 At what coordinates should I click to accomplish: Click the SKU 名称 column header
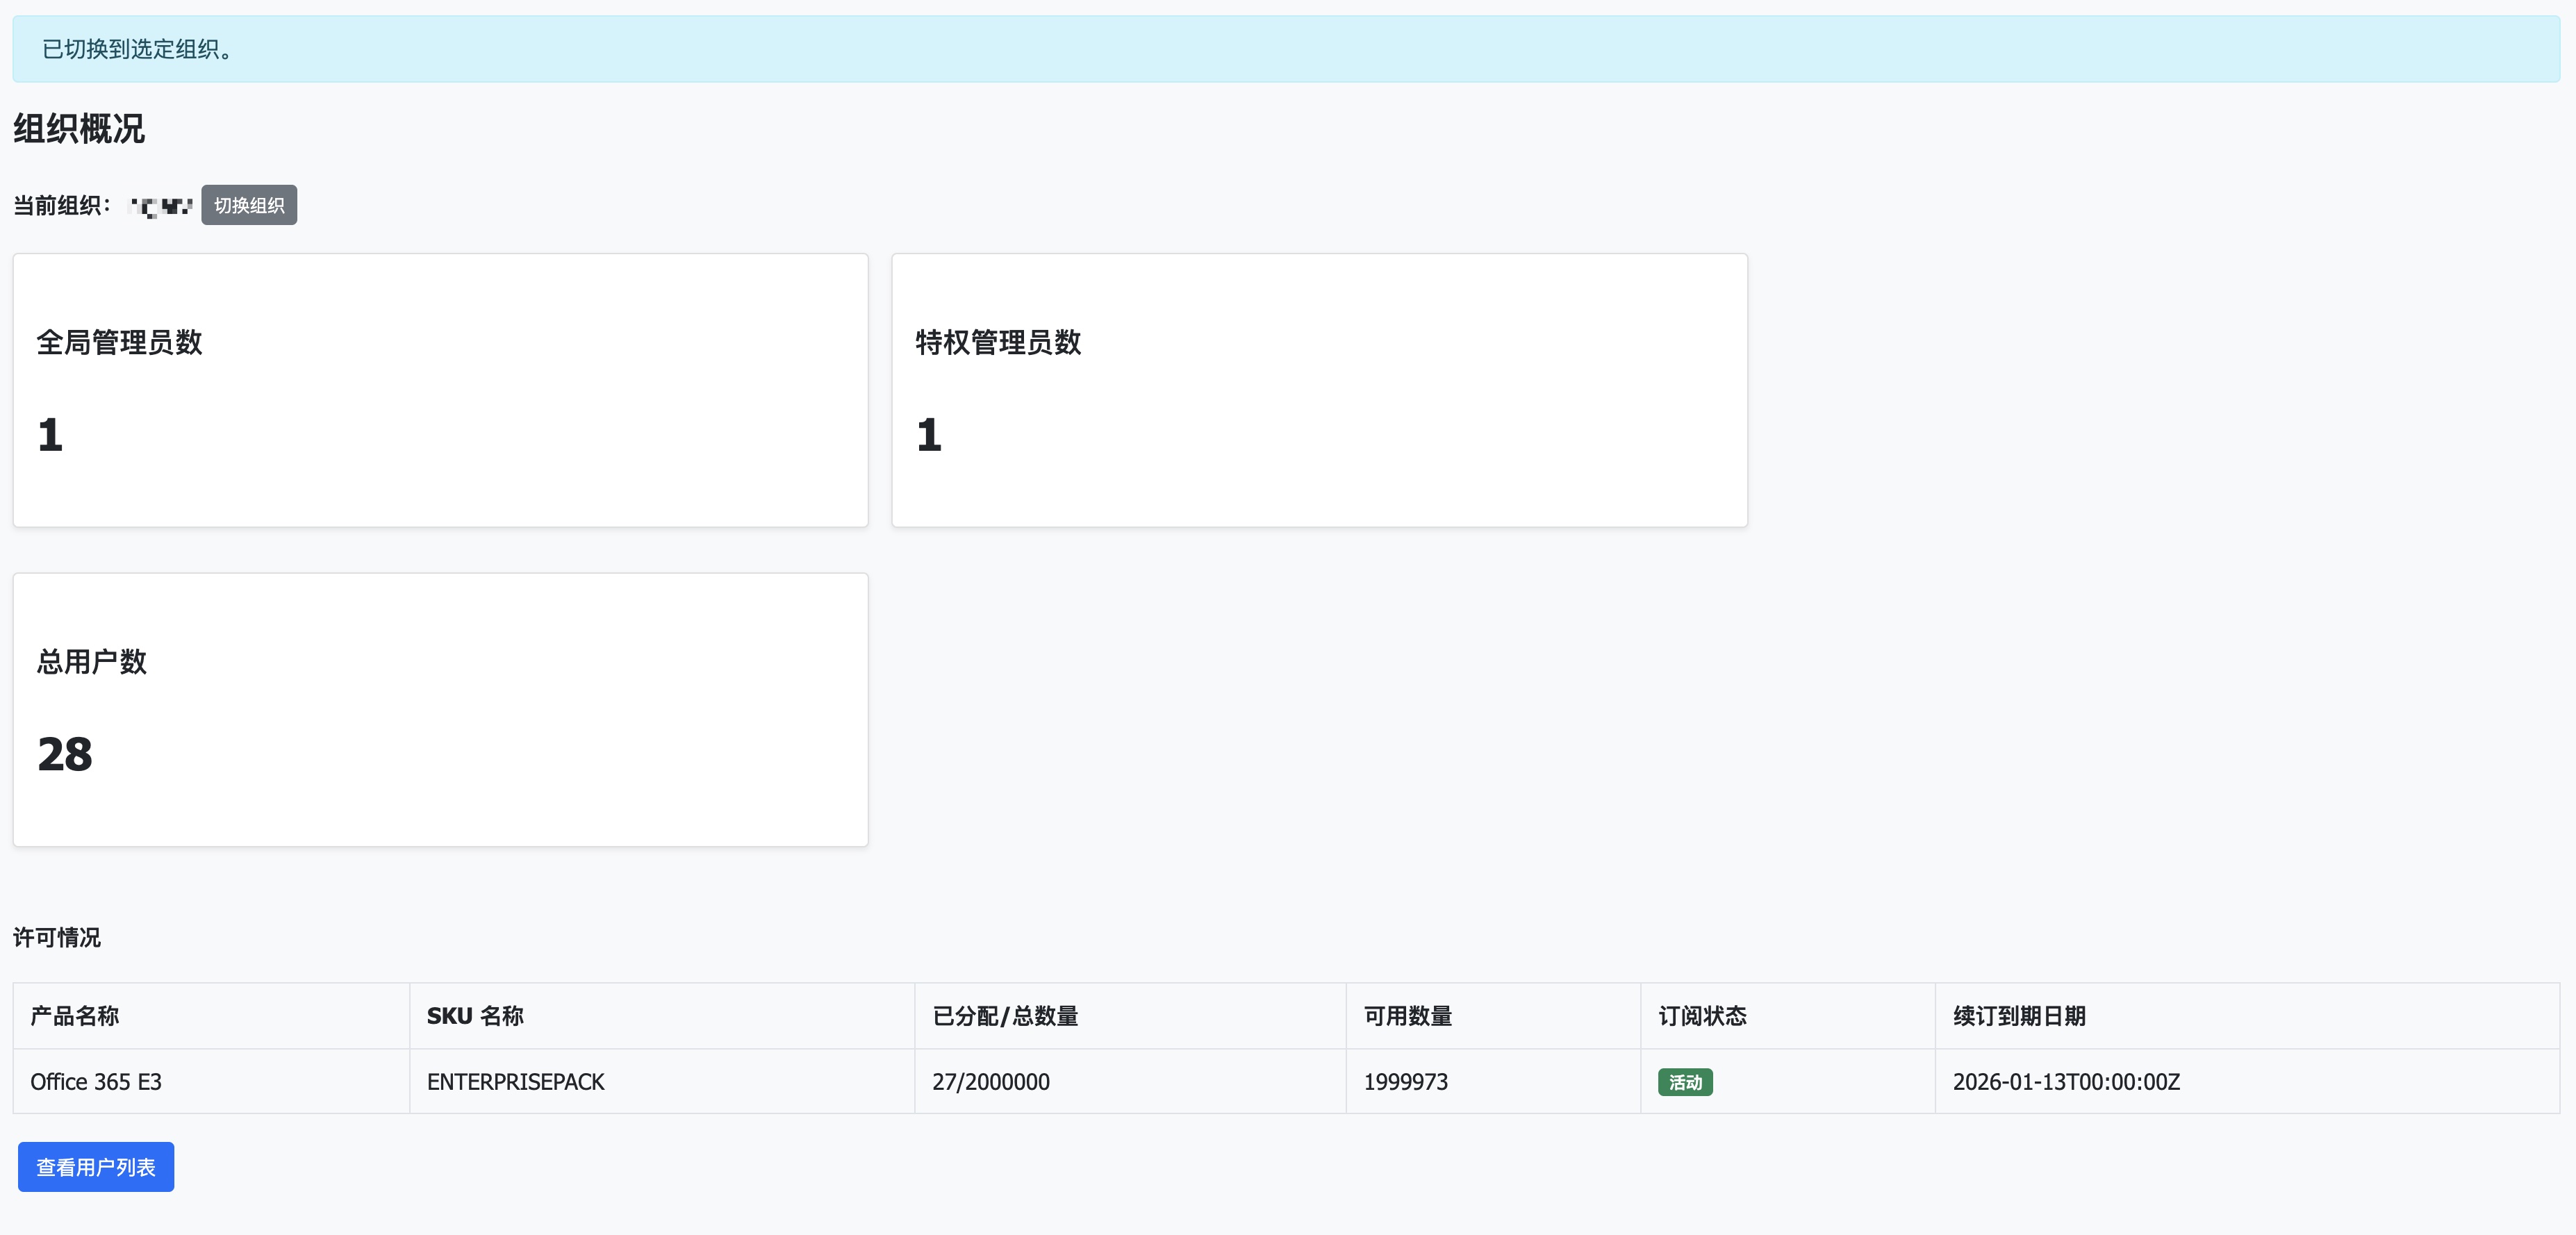pos(475,1016)
